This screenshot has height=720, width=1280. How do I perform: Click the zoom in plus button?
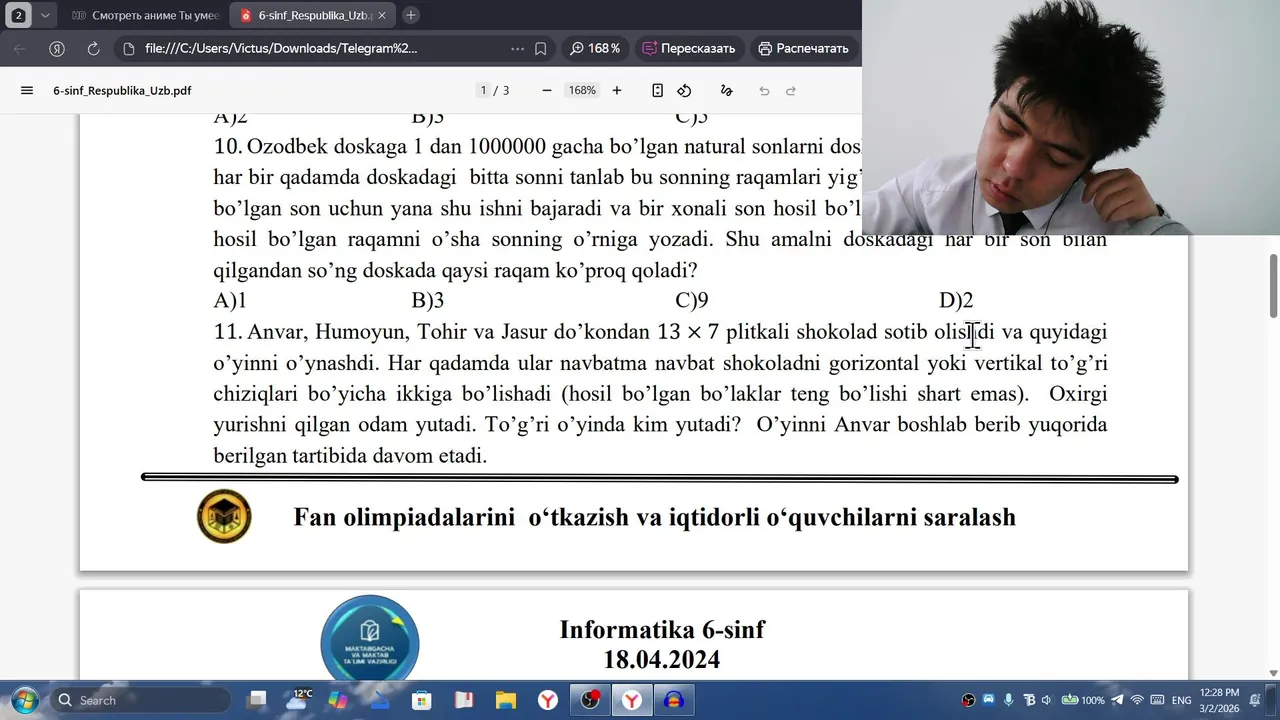coord(617,90)
